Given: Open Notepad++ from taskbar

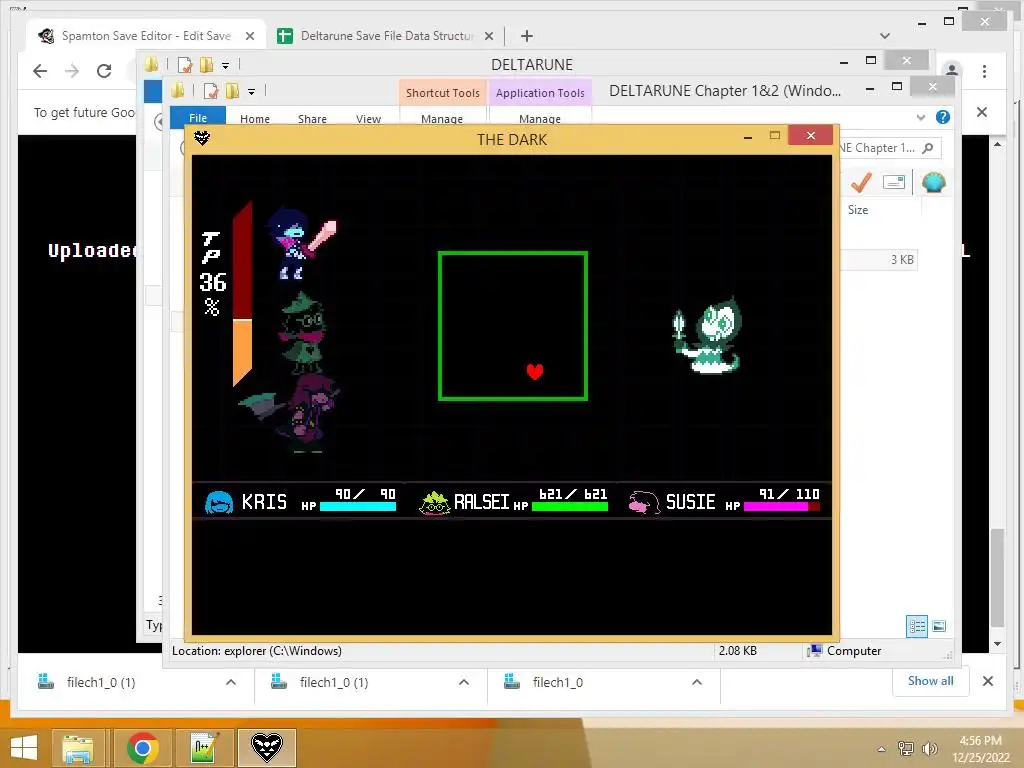Looking at the screenshot, I should (x=205, y=748).
